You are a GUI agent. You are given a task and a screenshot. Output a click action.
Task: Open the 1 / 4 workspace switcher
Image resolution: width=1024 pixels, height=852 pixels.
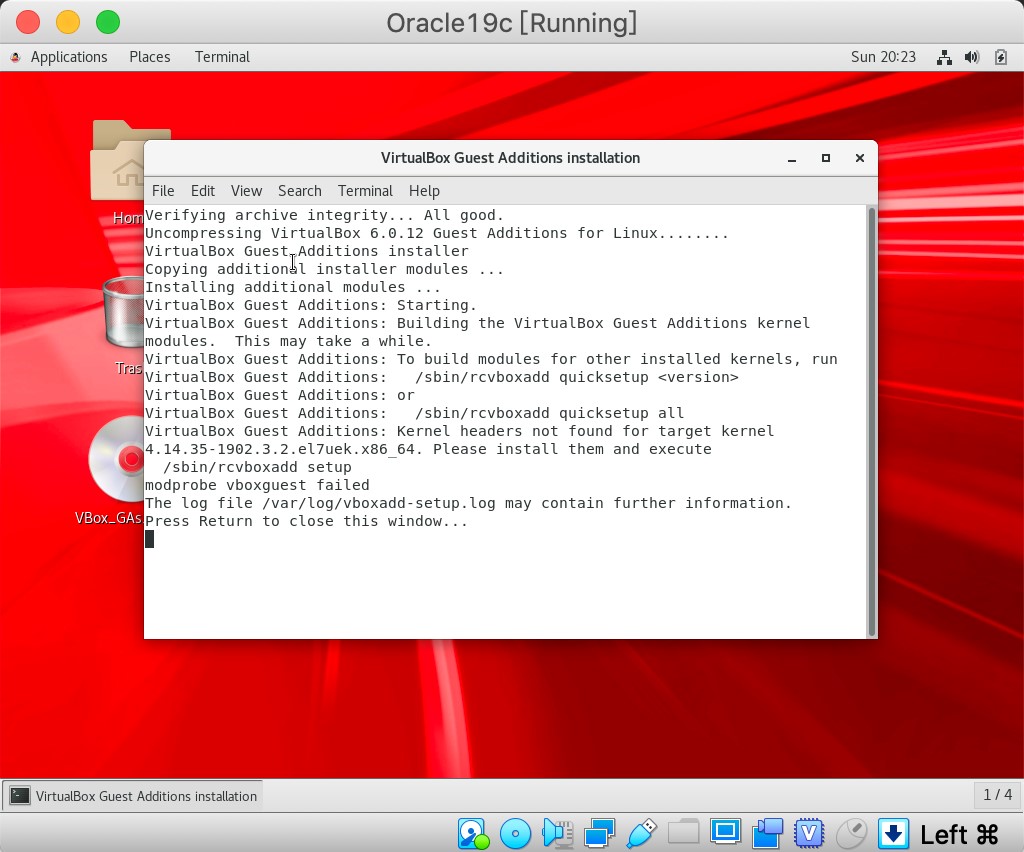click(x=997, y=795)
